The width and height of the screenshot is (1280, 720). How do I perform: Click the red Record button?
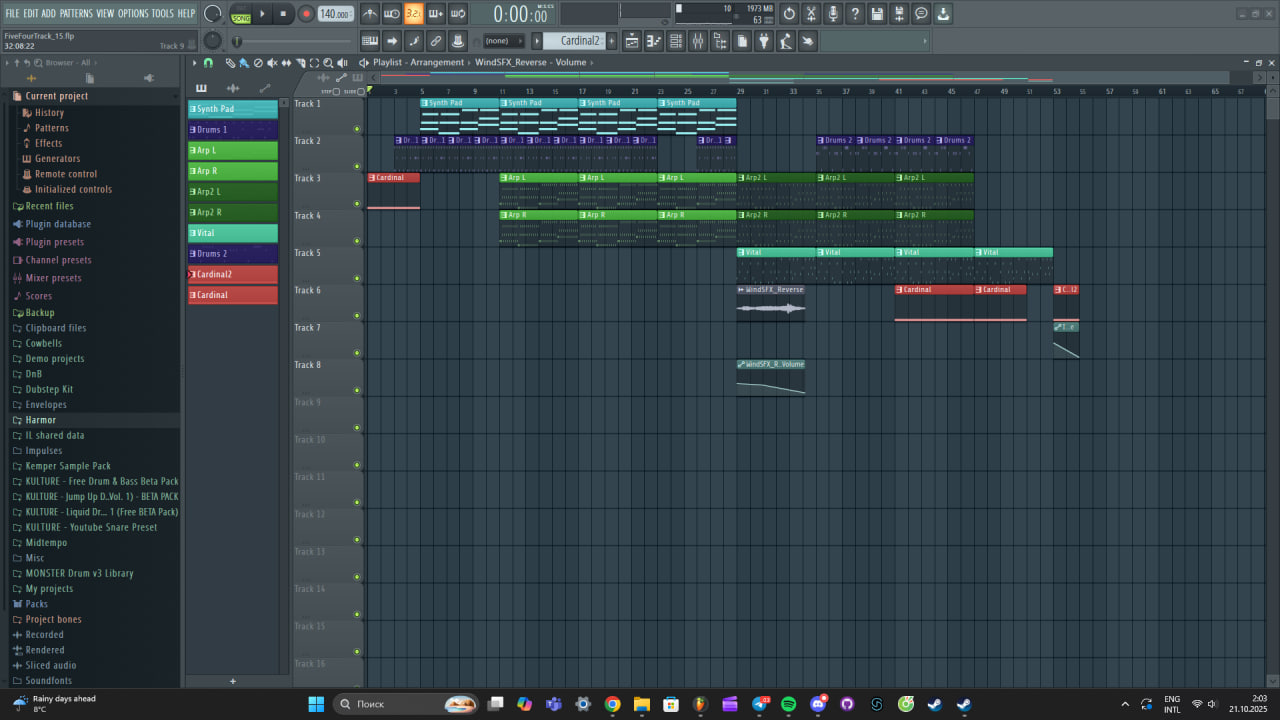(x=305, y=14)
